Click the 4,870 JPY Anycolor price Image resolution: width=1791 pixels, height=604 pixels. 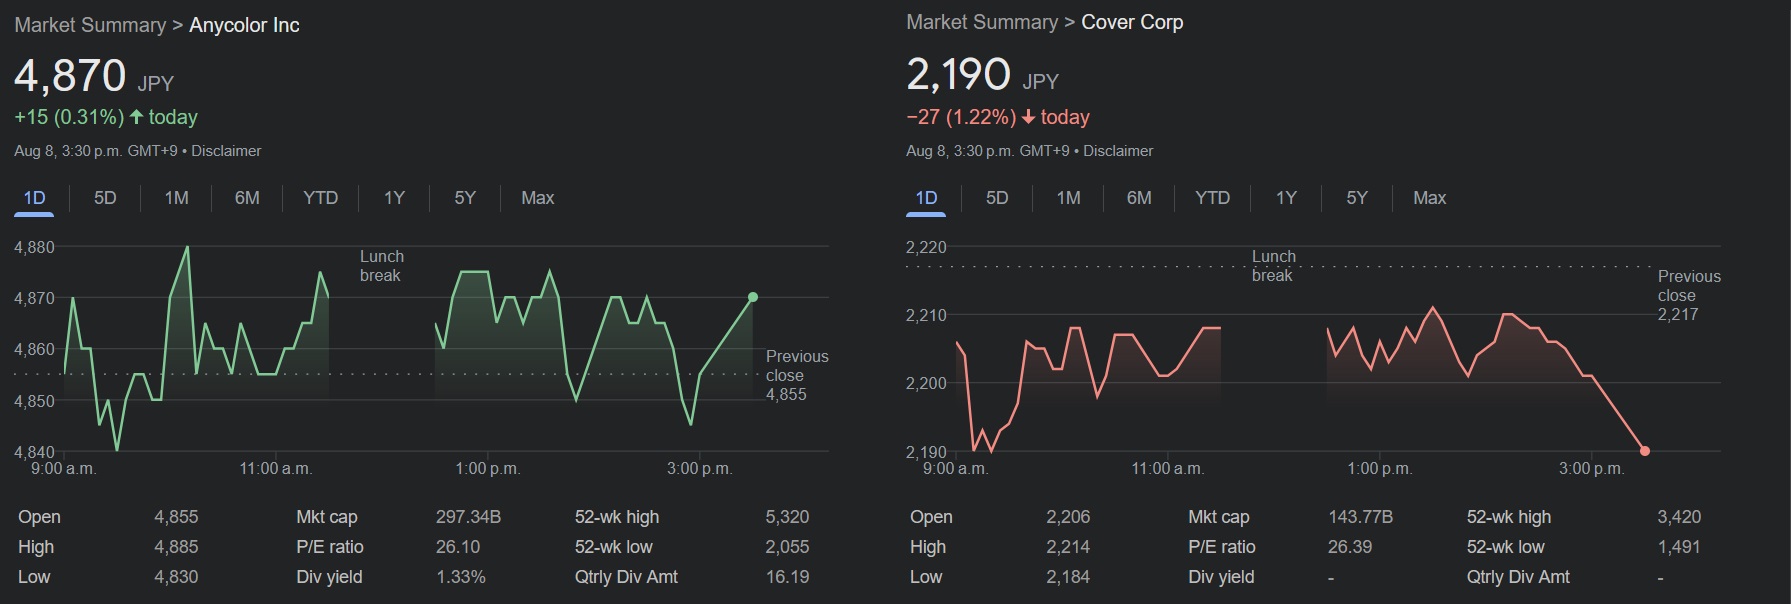[94, 76]
